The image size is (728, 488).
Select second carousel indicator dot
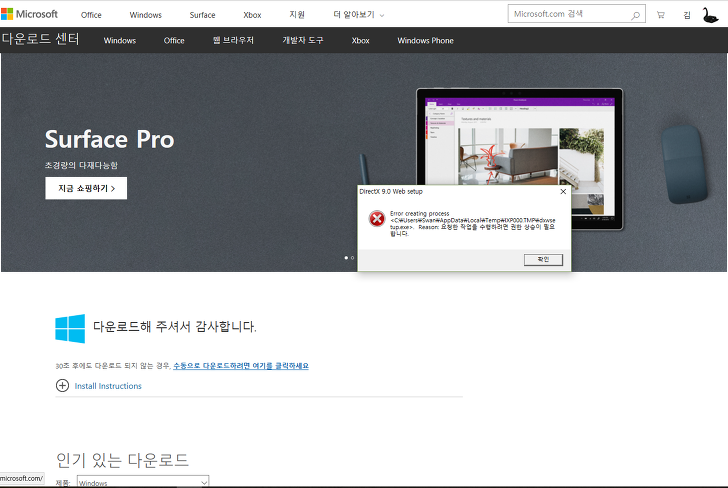click(352, 258)
